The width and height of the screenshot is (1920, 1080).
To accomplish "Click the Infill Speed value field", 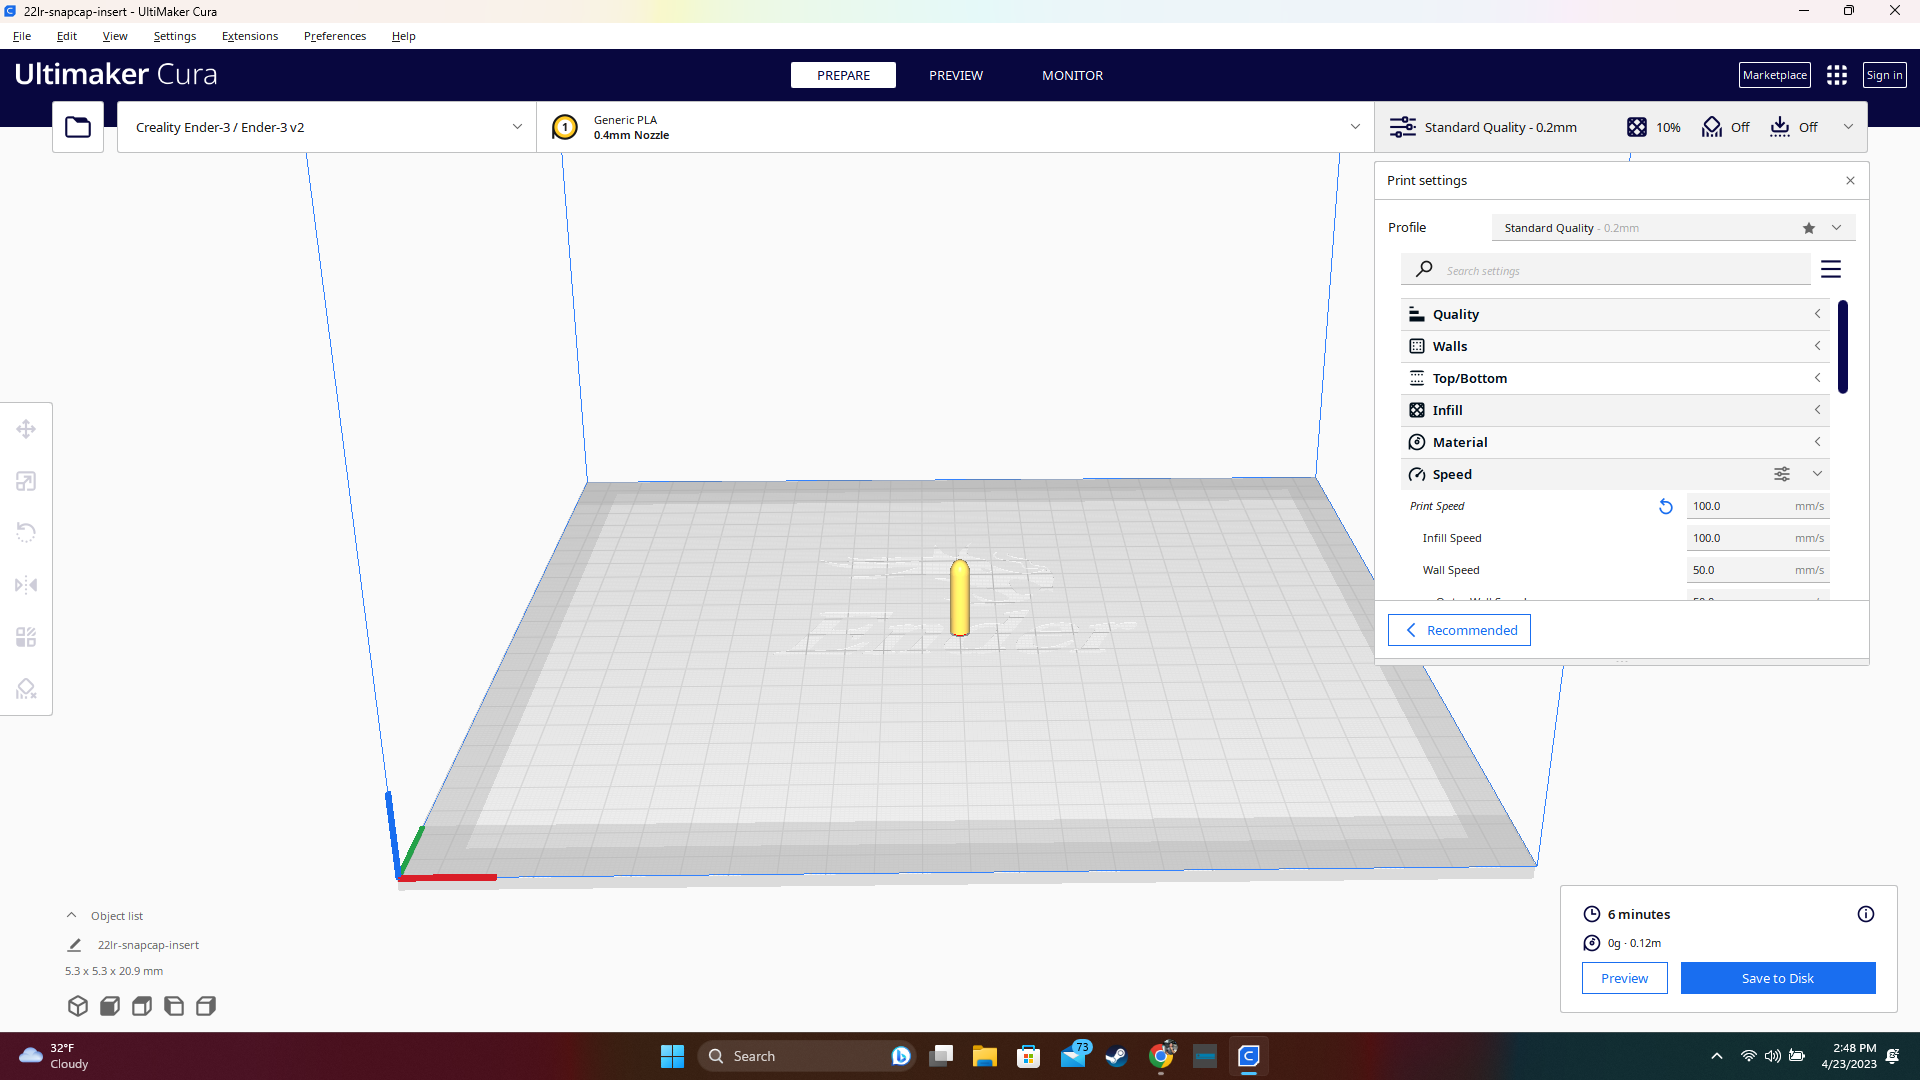I will (1758, 538).
